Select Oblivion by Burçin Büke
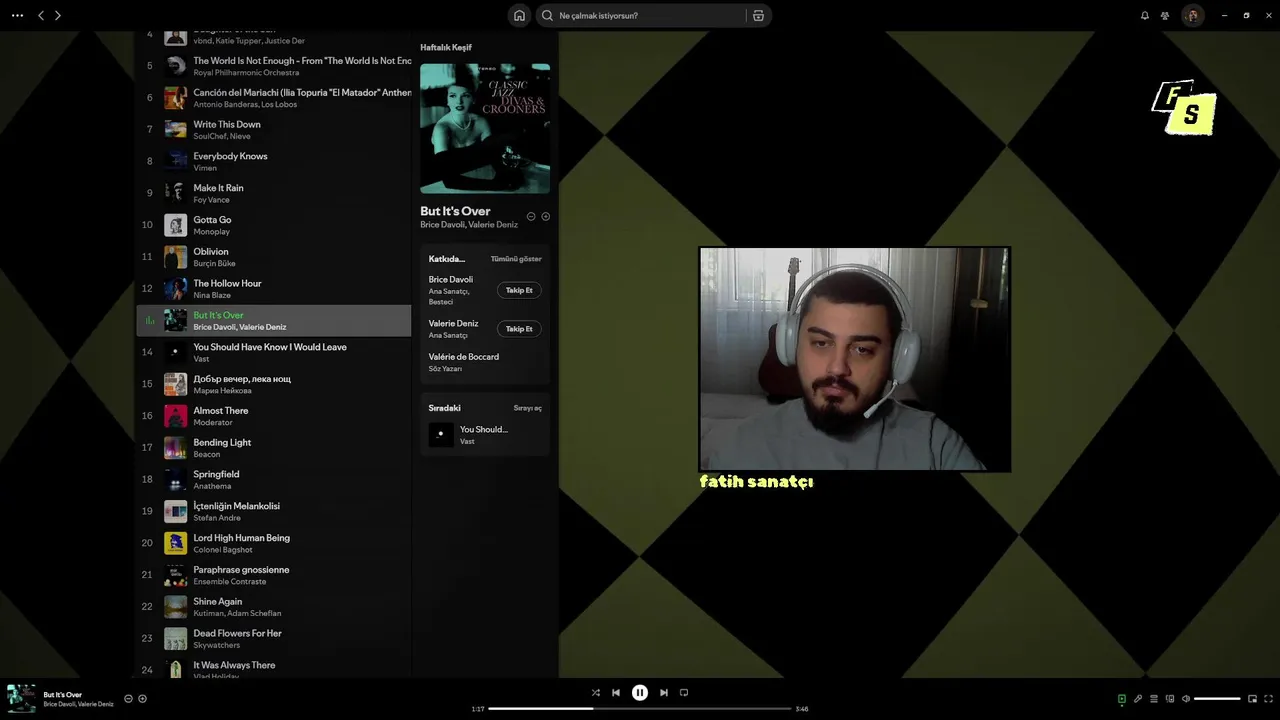The image size is (1280, 720). tap(273, 257)
